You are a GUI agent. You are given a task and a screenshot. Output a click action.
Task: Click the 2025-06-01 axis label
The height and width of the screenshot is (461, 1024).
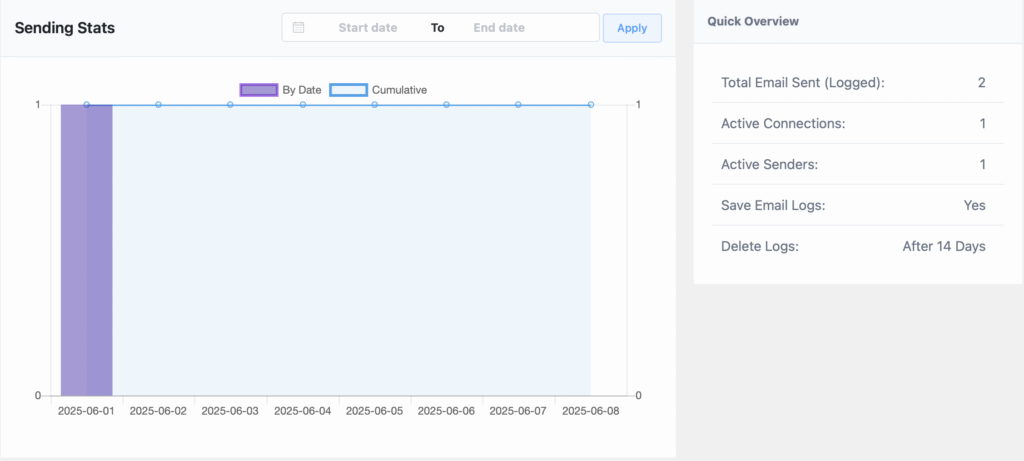tap(86, 411)
